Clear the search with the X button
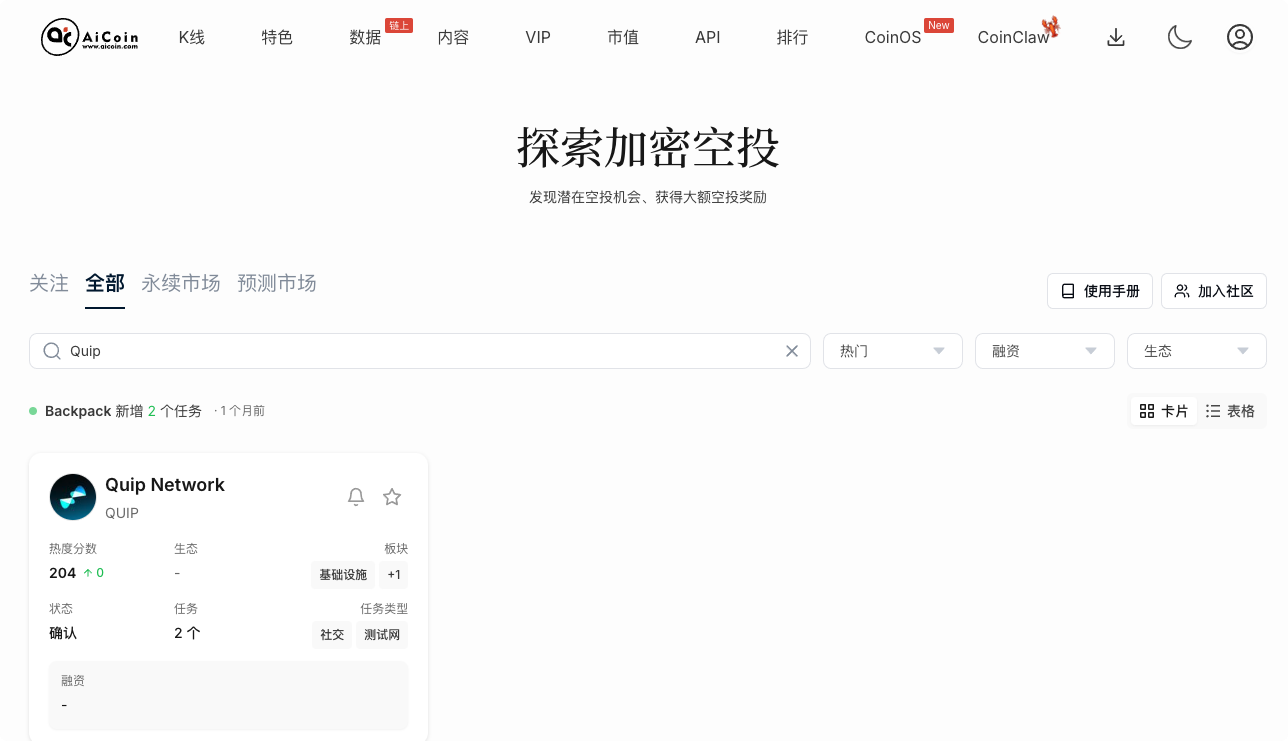Image resolution: width=1288 pixels, height=741 pixels. 791,351
